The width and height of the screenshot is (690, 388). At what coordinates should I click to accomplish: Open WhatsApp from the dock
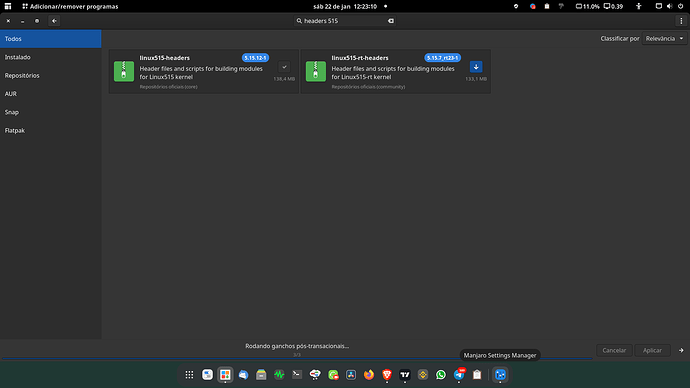440,375
